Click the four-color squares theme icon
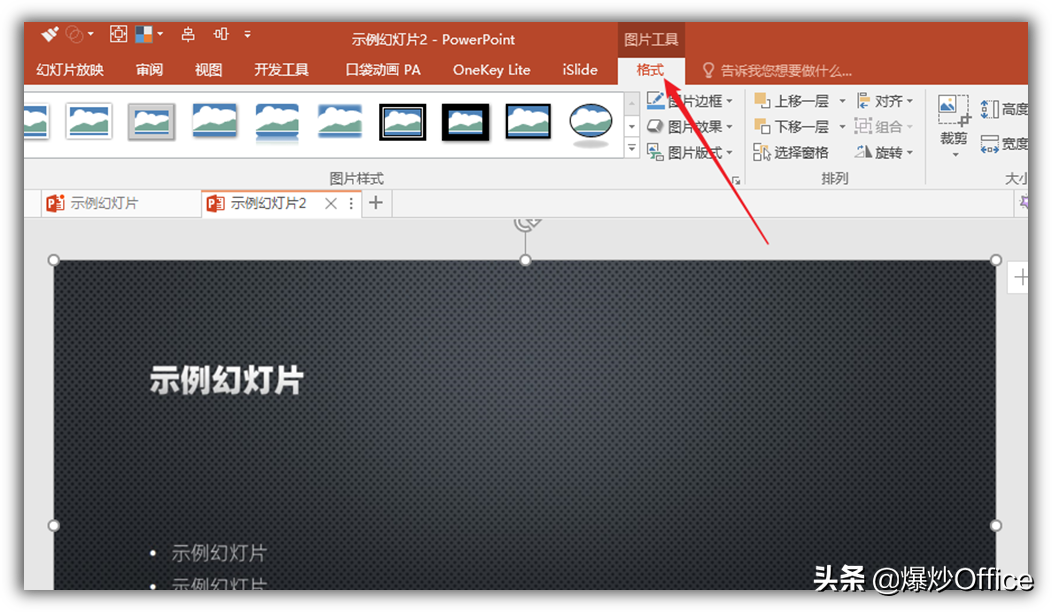The width and height of the screenshot is (1052, 612). coord(144,34)
